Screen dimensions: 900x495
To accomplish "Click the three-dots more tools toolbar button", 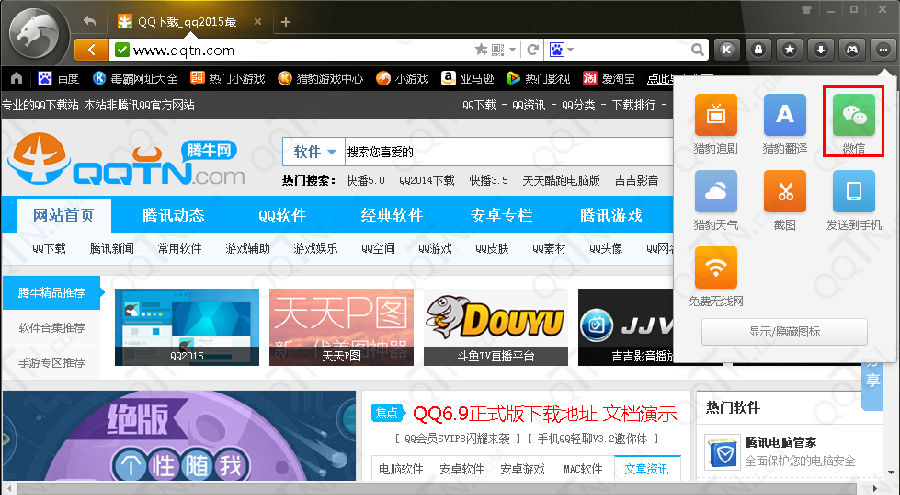I will tap(883, 49).
